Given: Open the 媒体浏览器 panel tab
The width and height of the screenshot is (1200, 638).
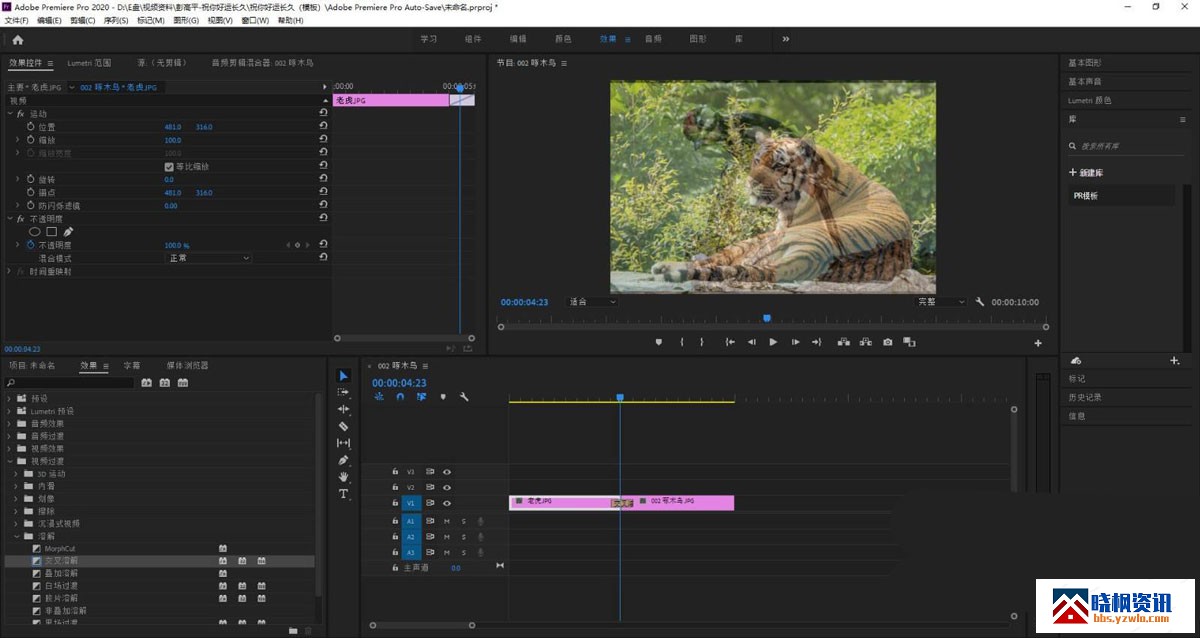Looking at the screenshot, I should 188,366.
